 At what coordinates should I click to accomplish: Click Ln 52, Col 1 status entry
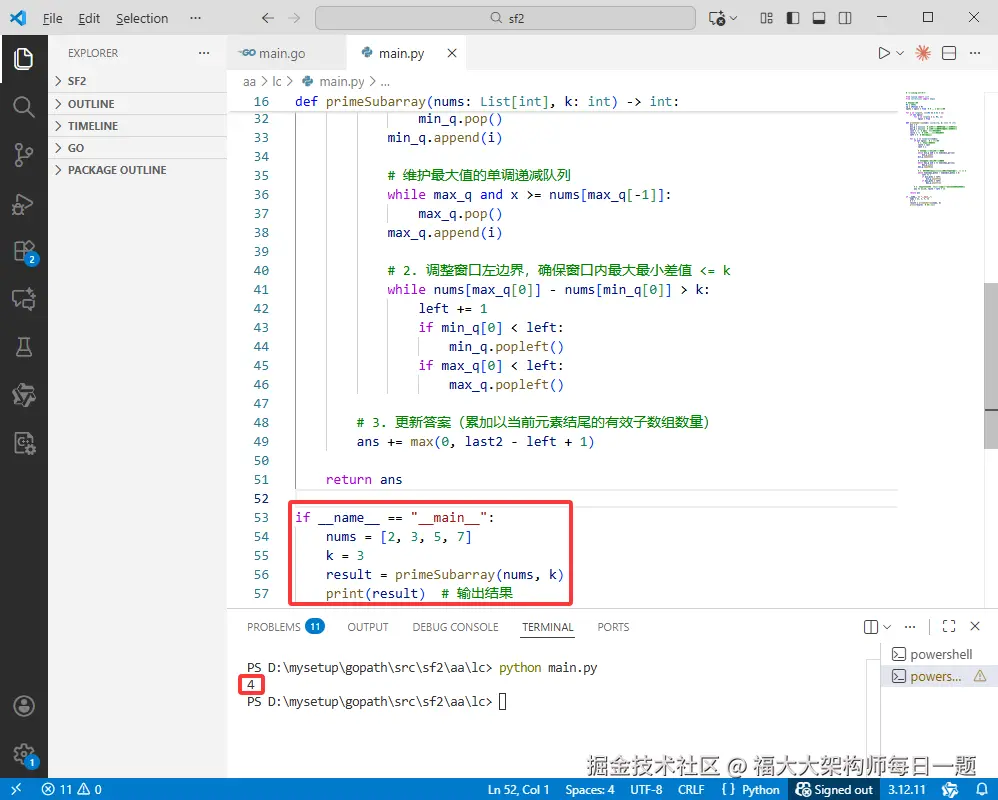(x=518, y=789)
